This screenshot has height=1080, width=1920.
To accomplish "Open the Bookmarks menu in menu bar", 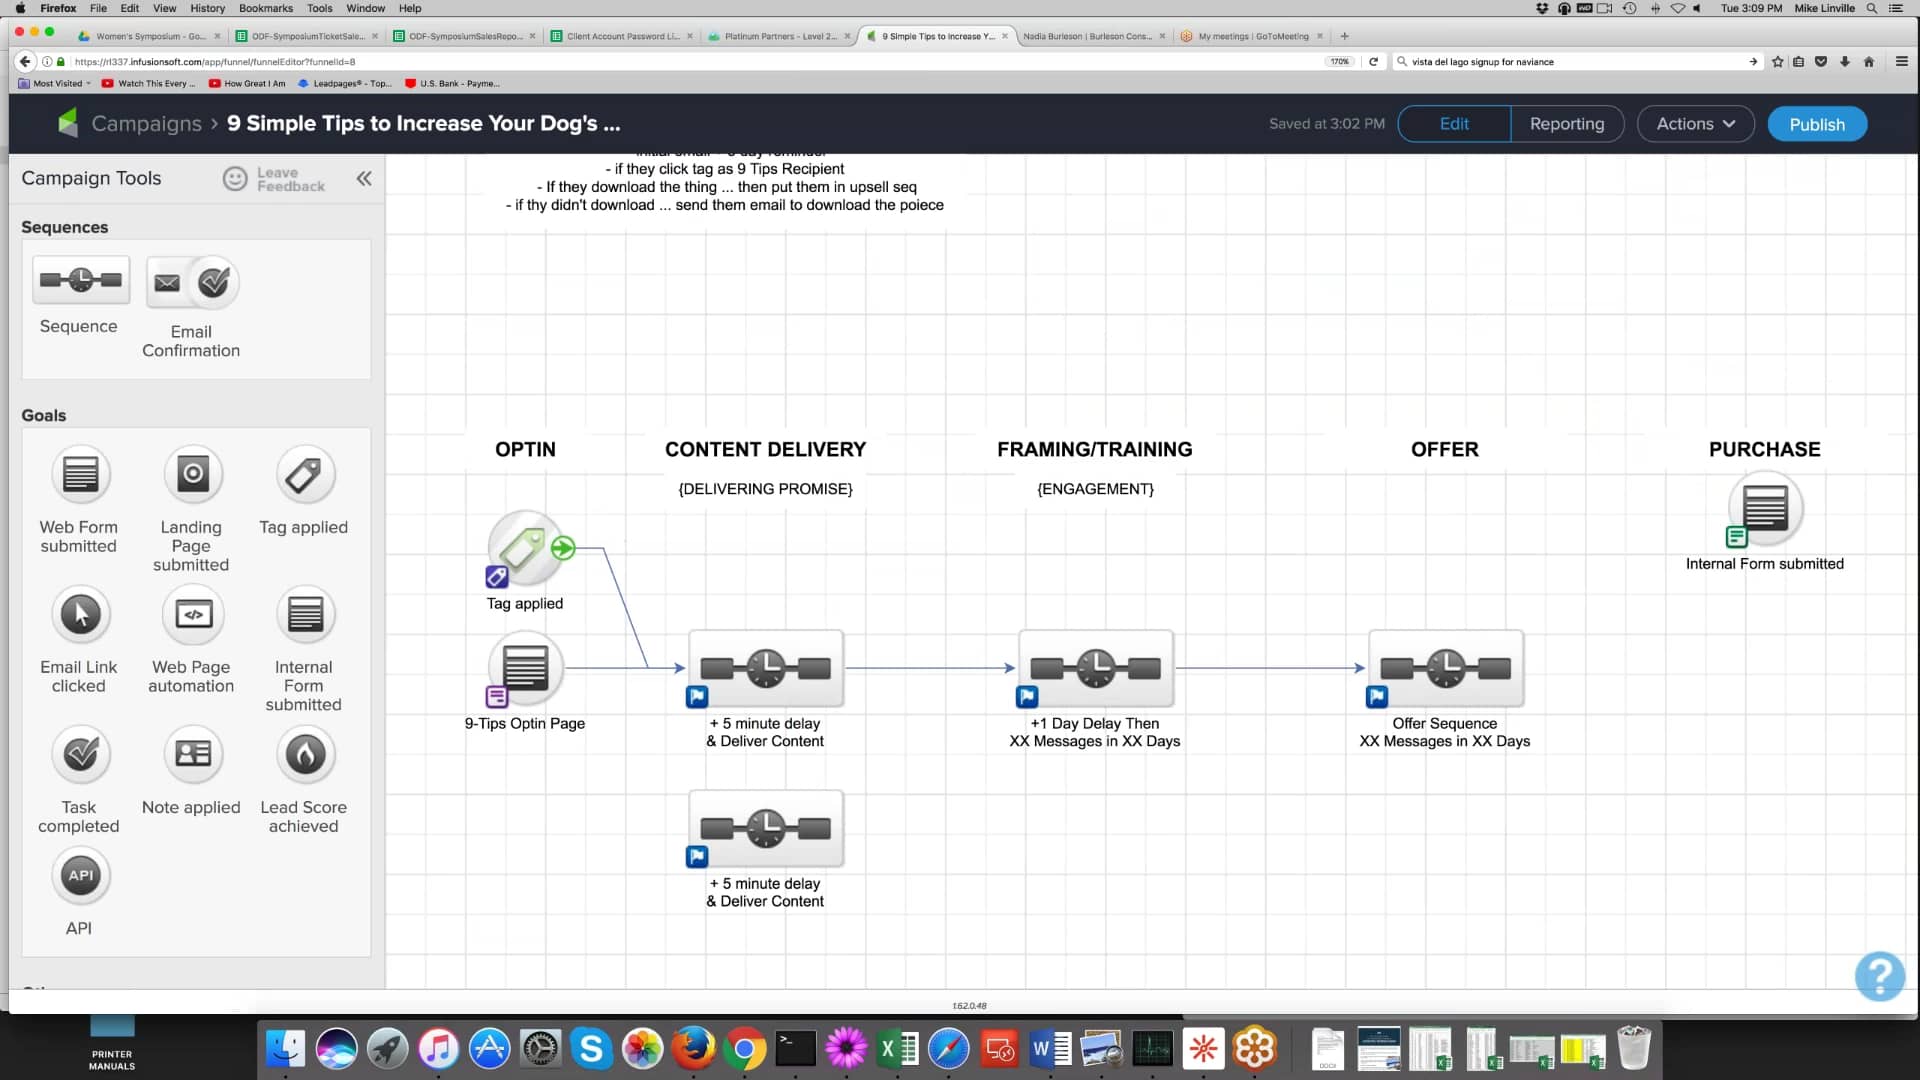I will pyautogui.click(x=266, y=8).
